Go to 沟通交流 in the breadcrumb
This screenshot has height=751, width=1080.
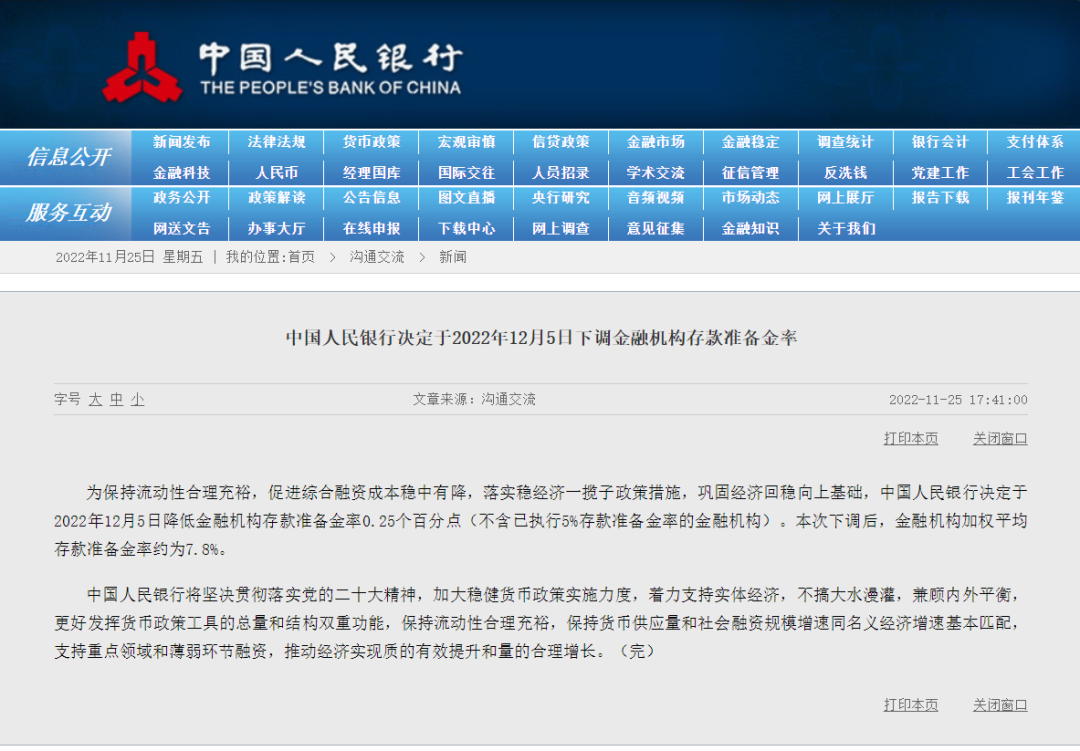pos(377,257)
